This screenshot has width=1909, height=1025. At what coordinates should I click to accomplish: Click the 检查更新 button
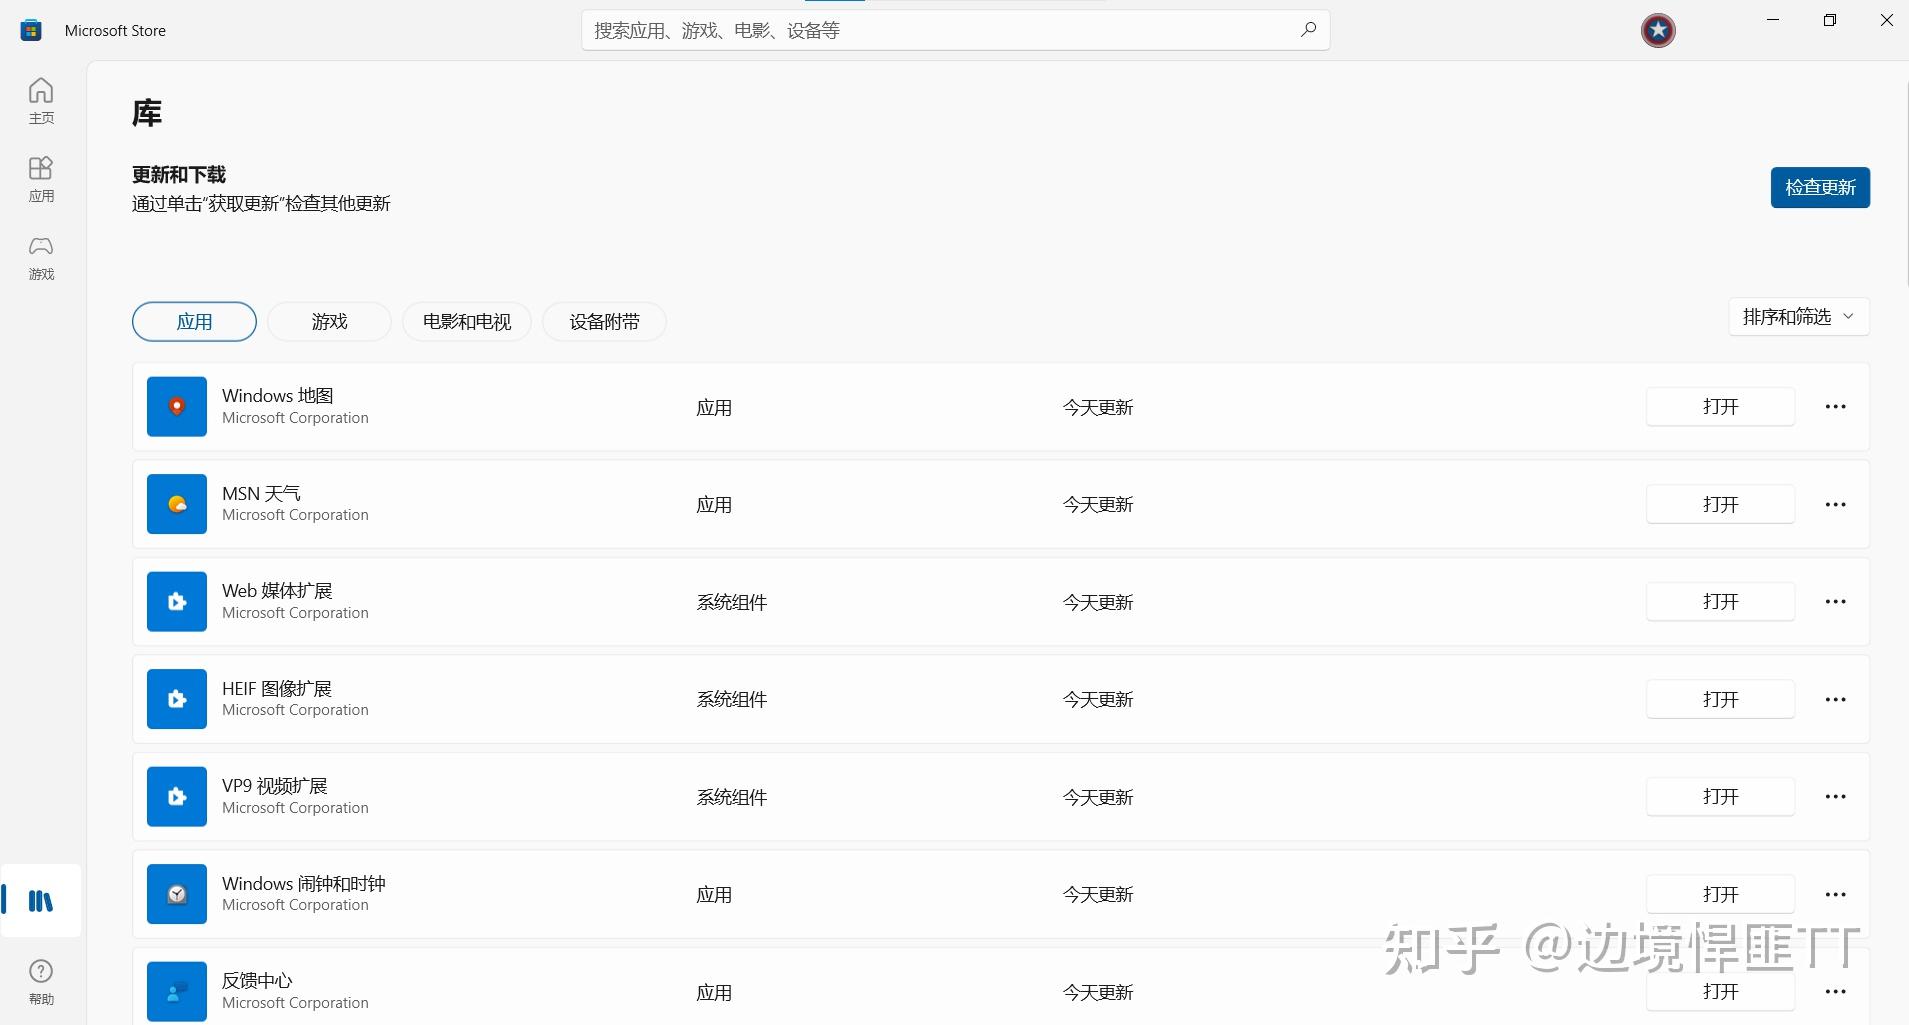(1820, 188)
